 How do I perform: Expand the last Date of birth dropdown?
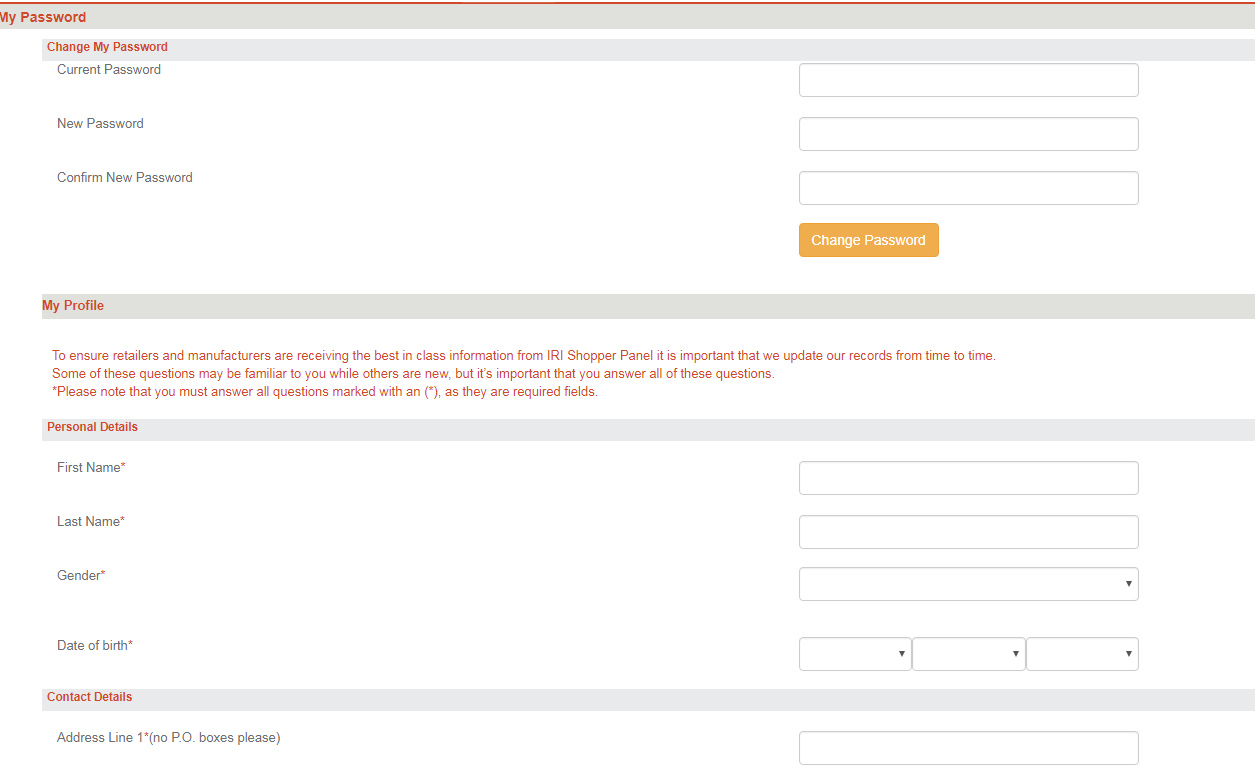point(1082,654)
